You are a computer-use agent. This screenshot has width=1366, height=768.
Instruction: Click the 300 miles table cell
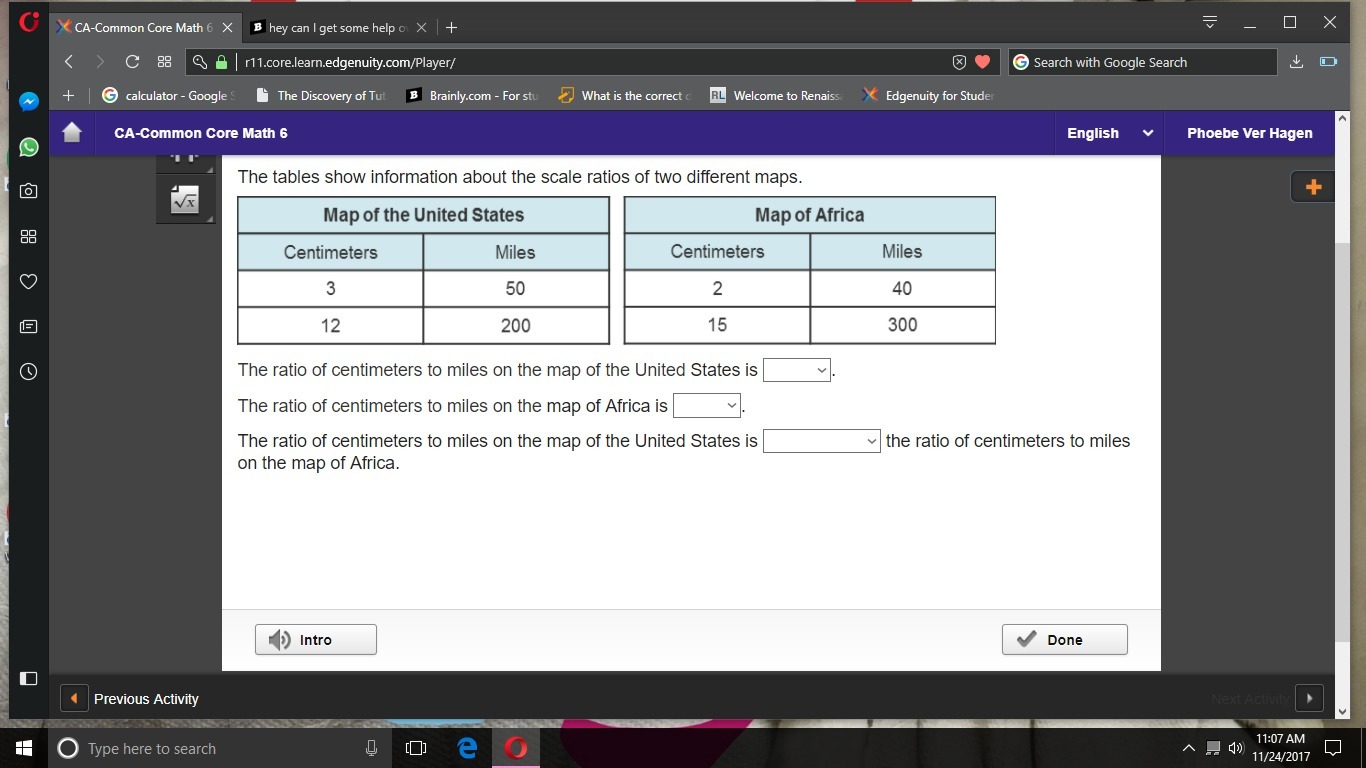pyautogui.click(x=902, y=325)
